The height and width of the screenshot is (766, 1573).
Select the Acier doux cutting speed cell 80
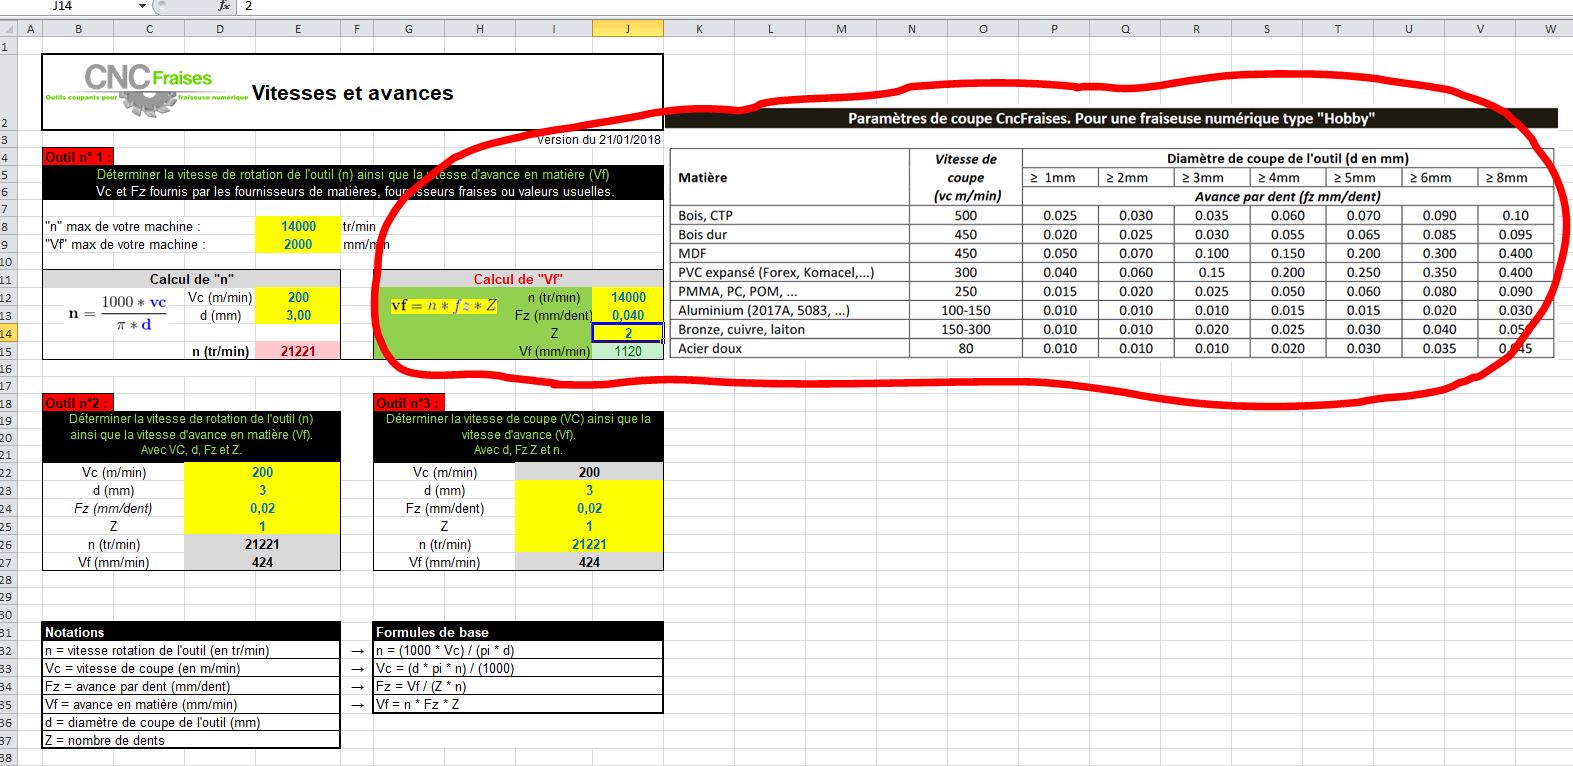(x=965, y=349)
